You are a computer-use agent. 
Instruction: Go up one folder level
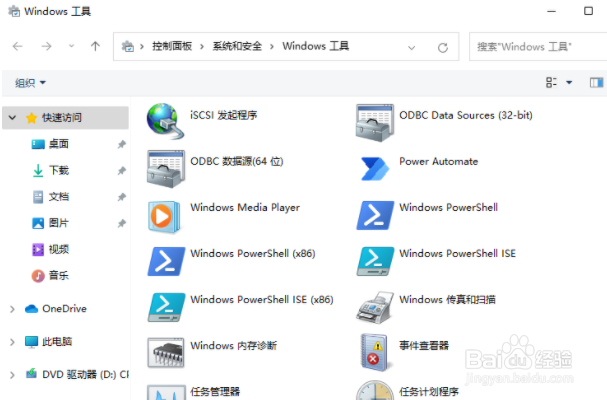(x=95, y=46)
